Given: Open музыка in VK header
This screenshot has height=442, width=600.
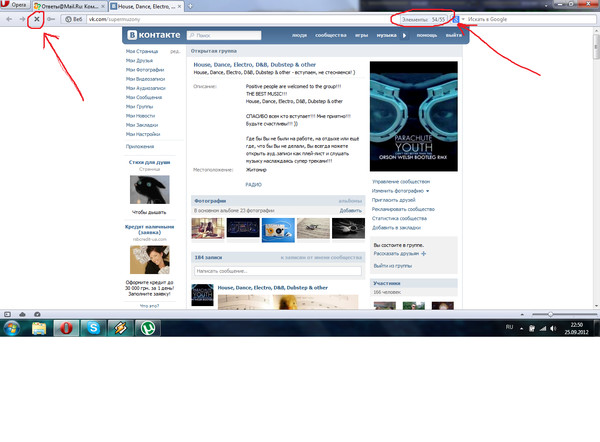Looking at the screenshot, I should 386,35.
